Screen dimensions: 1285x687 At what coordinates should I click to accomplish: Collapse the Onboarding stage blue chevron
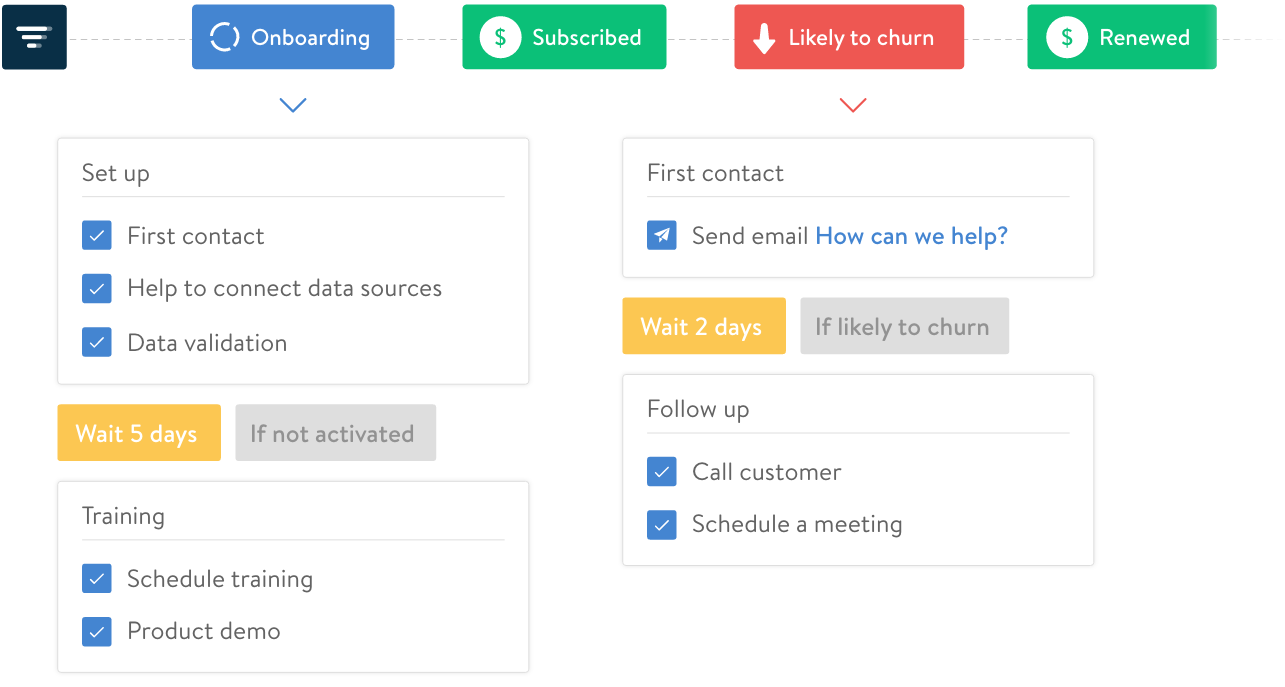click(x=293, y=105)
